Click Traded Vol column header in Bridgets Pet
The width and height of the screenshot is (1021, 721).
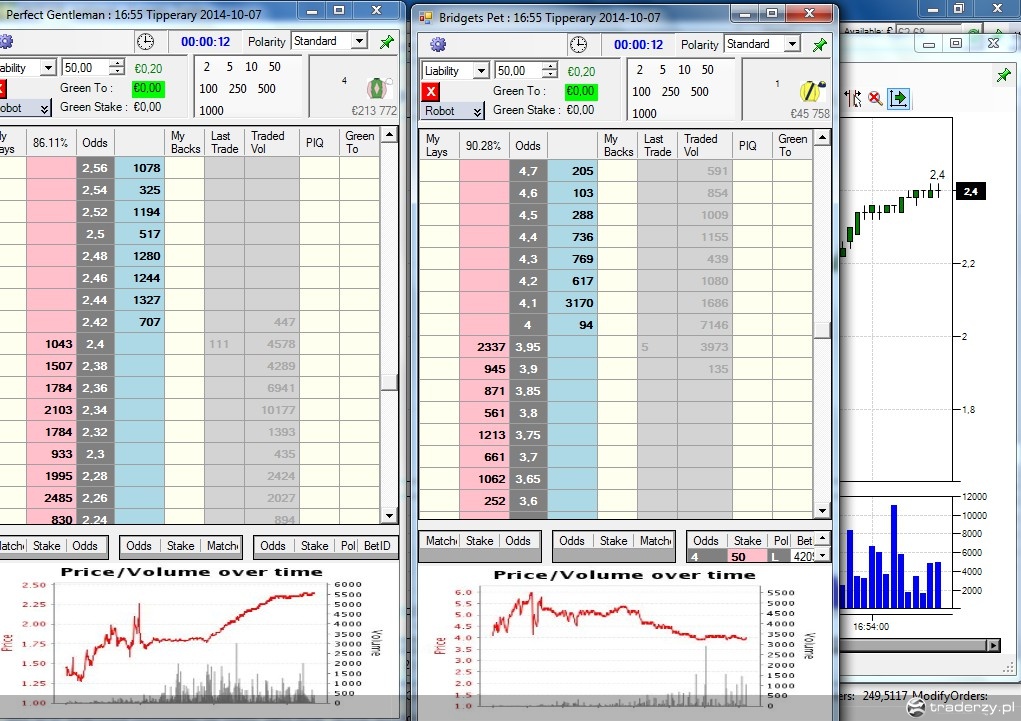[x=704, y=145]
